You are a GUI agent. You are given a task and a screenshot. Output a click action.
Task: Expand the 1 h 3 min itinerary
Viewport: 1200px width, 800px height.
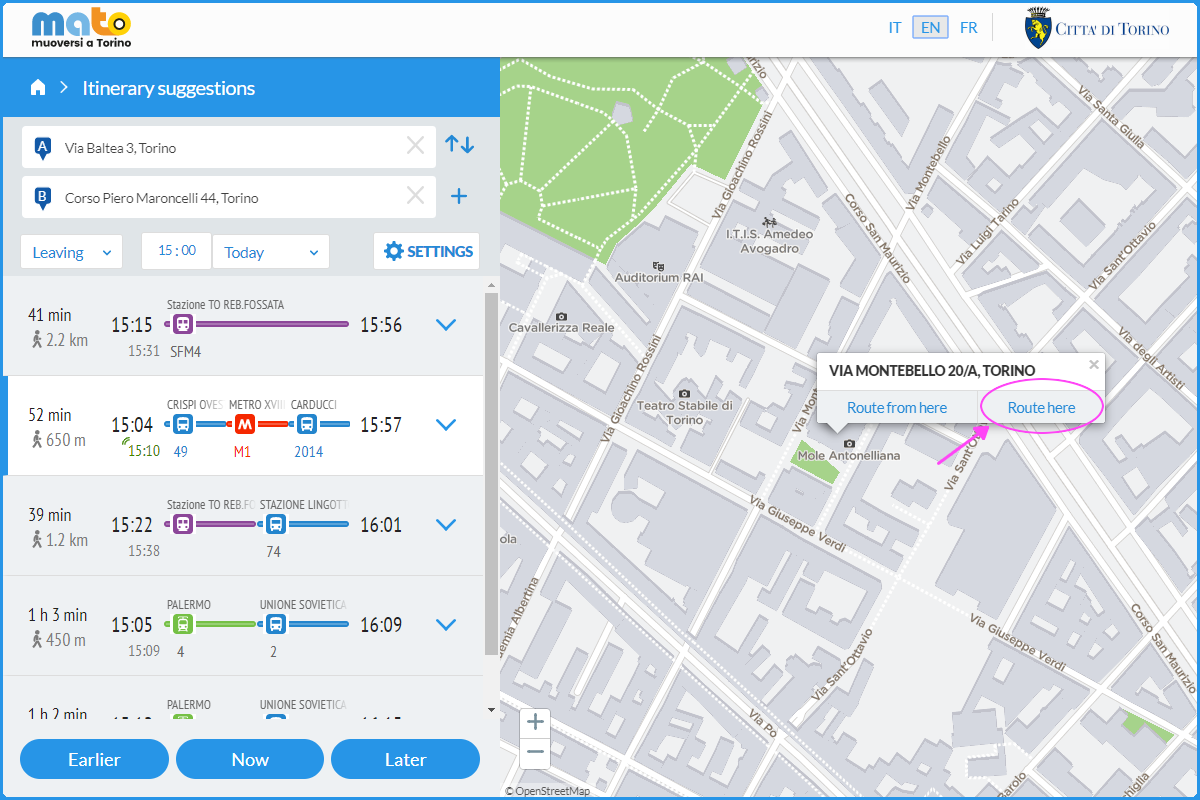click(446, 625)
